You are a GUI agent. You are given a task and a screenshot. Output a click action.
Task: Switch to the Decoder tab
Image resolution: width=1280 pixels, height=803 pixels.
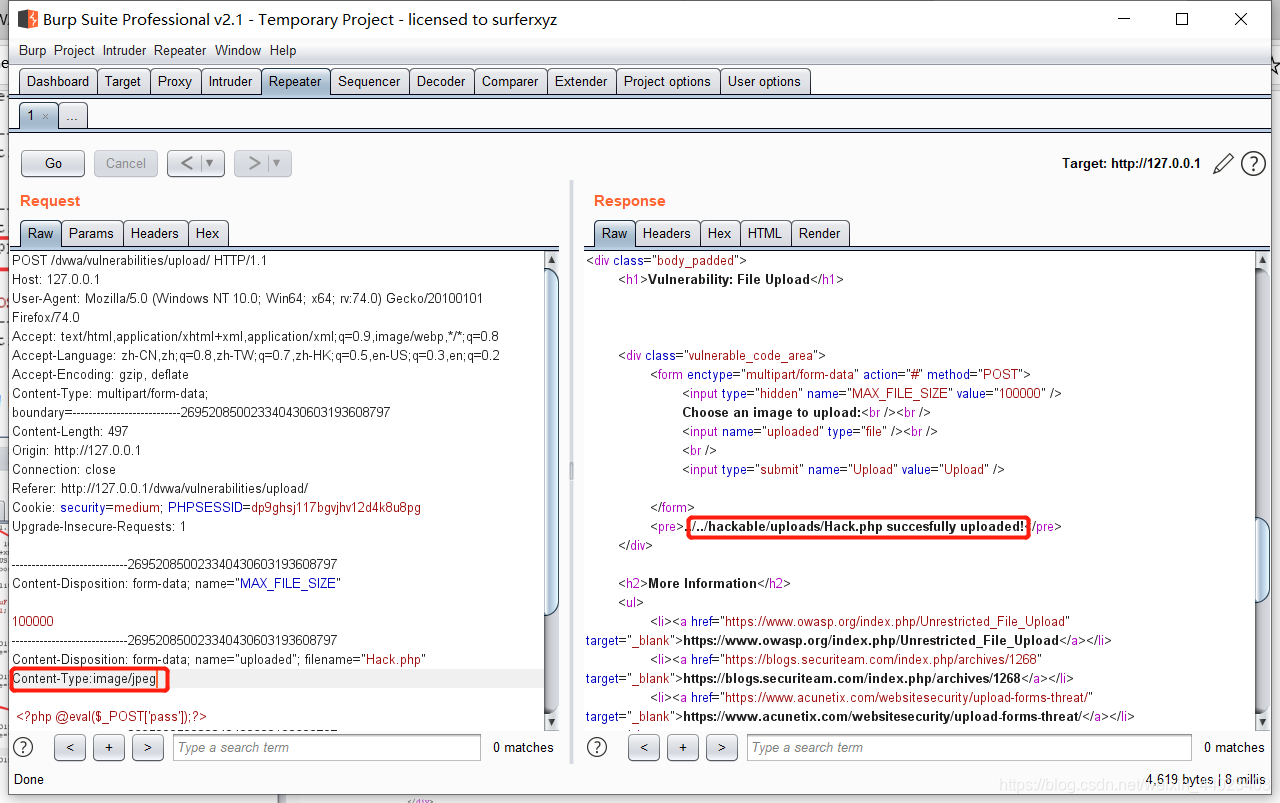click(441, 81)
